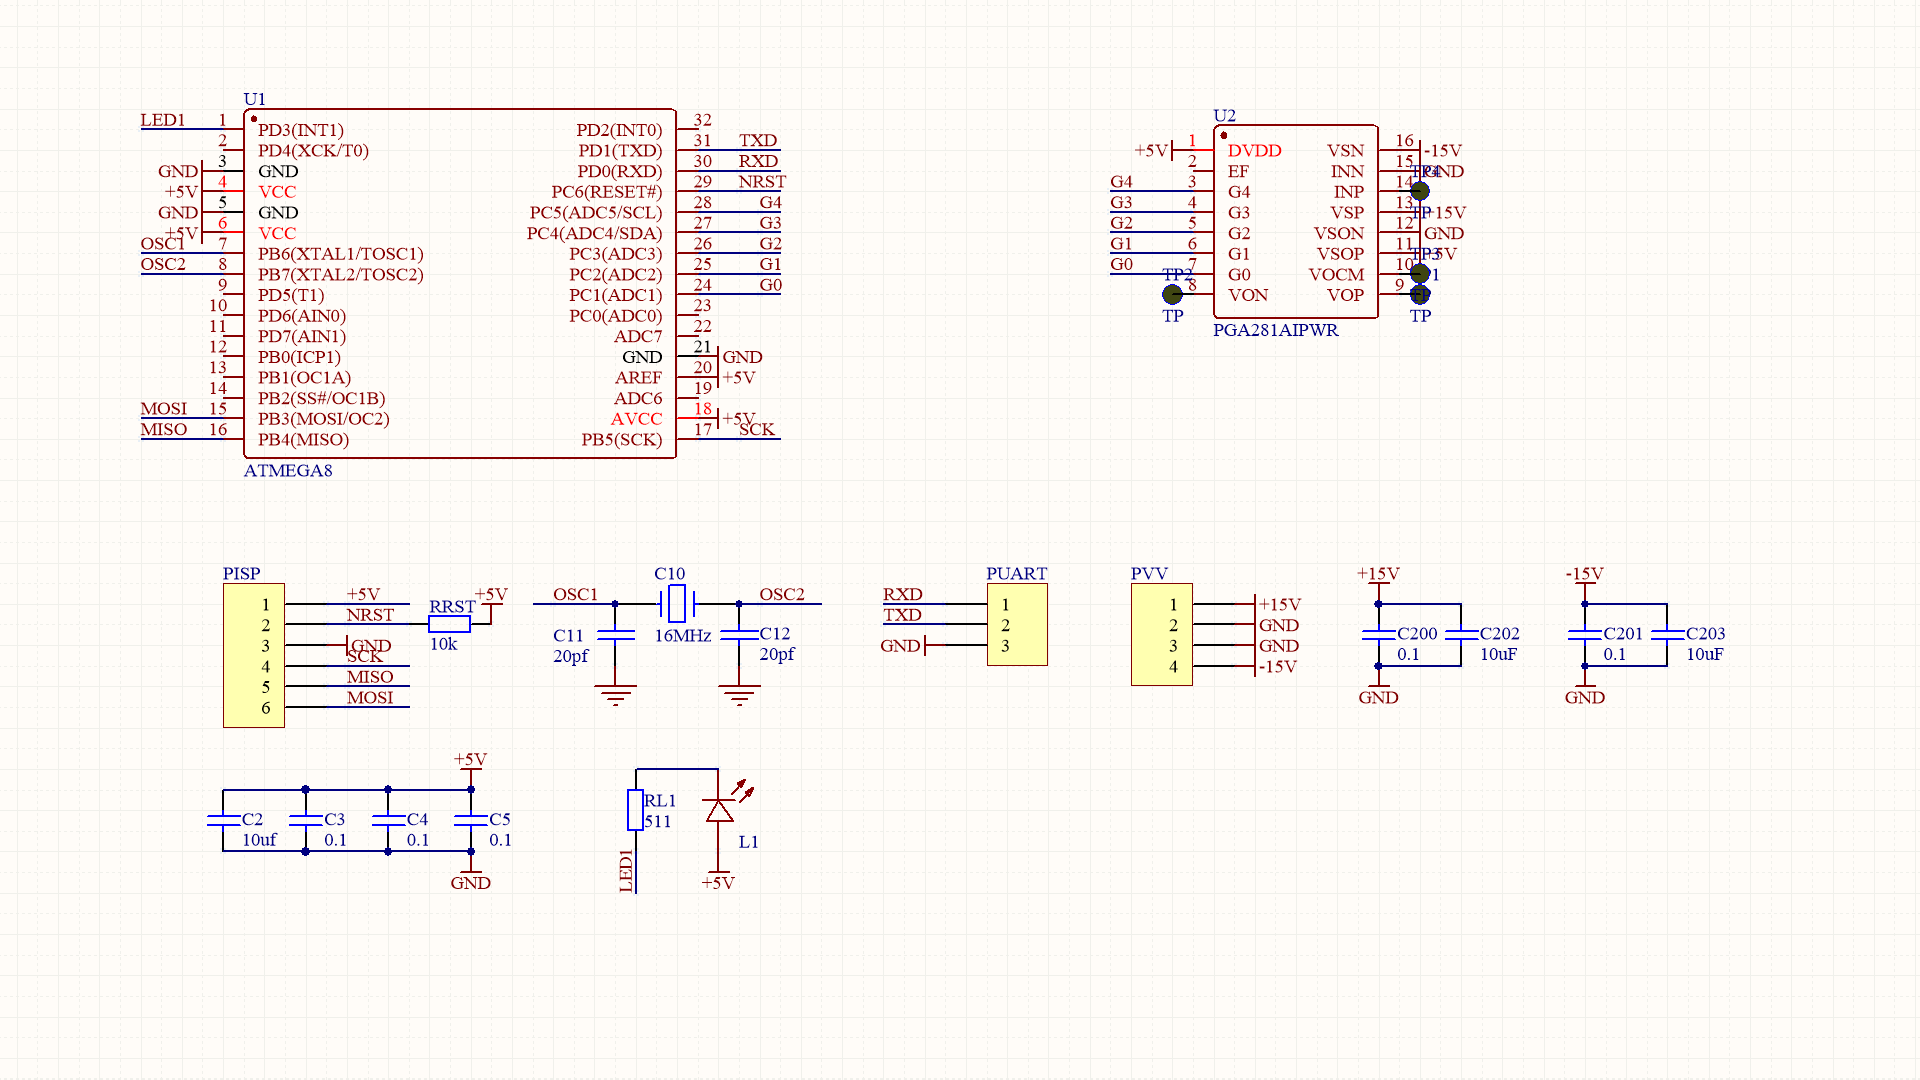Select the LED L1 diode symbol

[718, 811]
